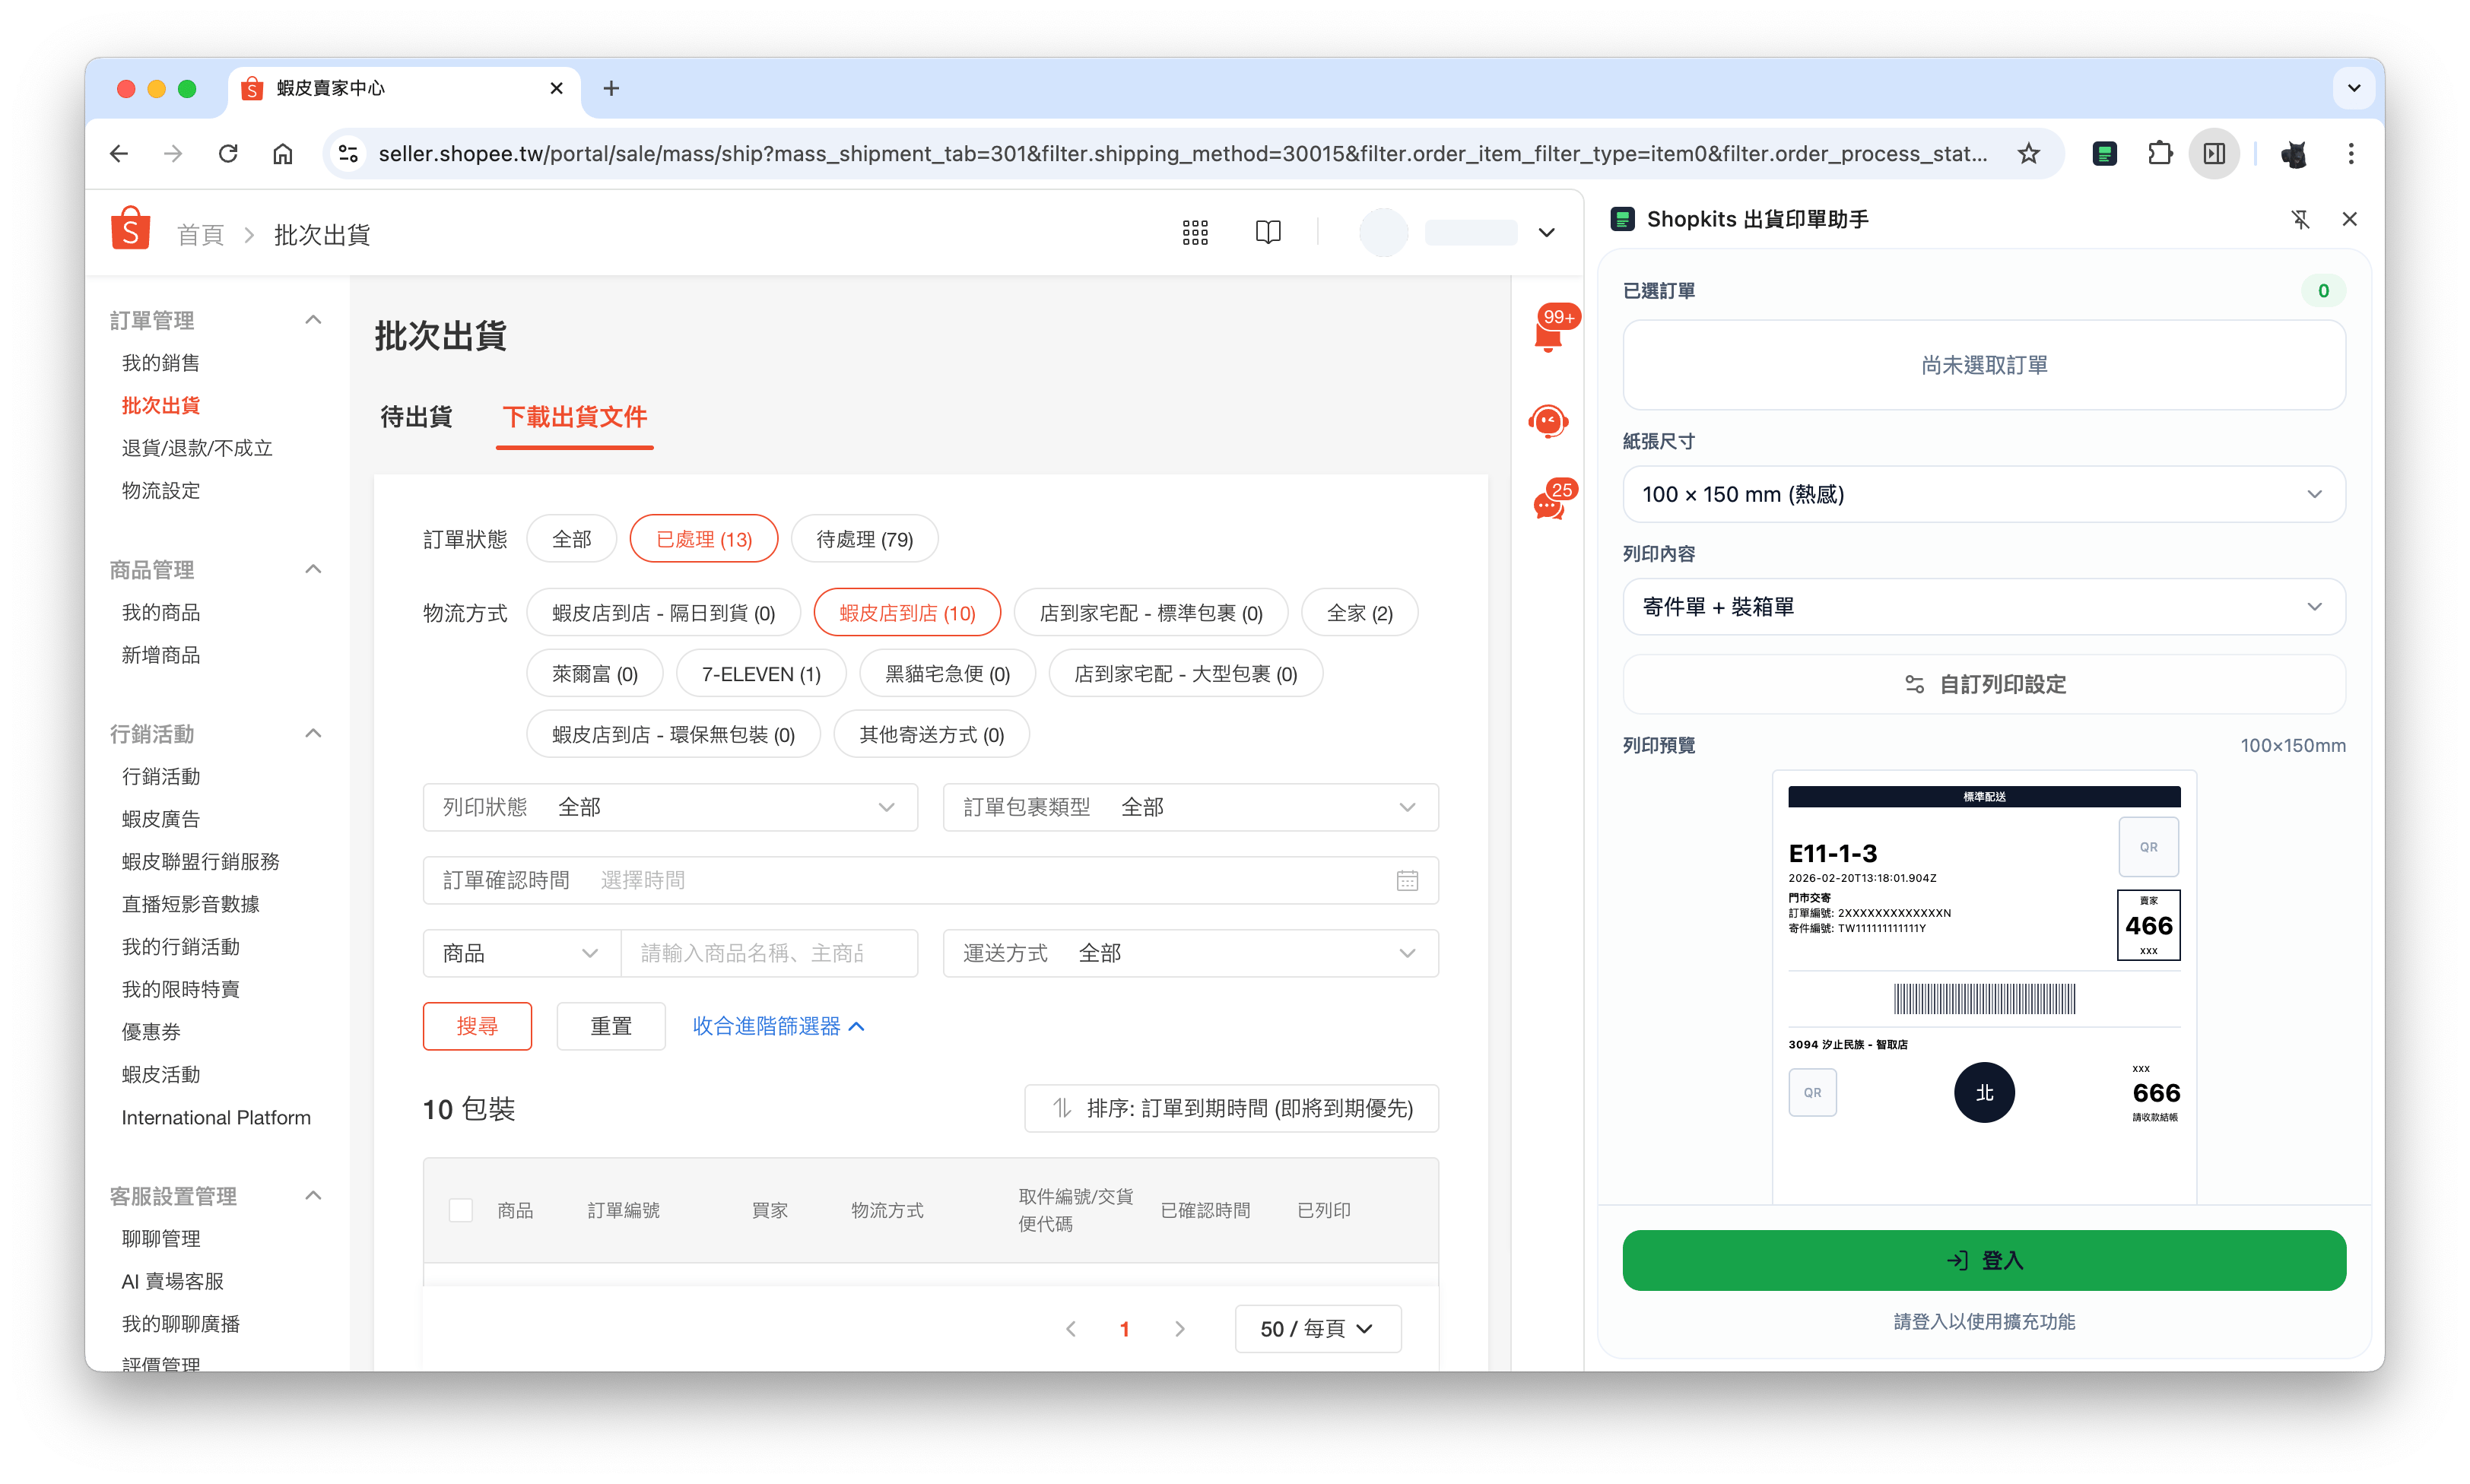Open the chat bubble icon with 25 badge

(x=1549, y=503)
